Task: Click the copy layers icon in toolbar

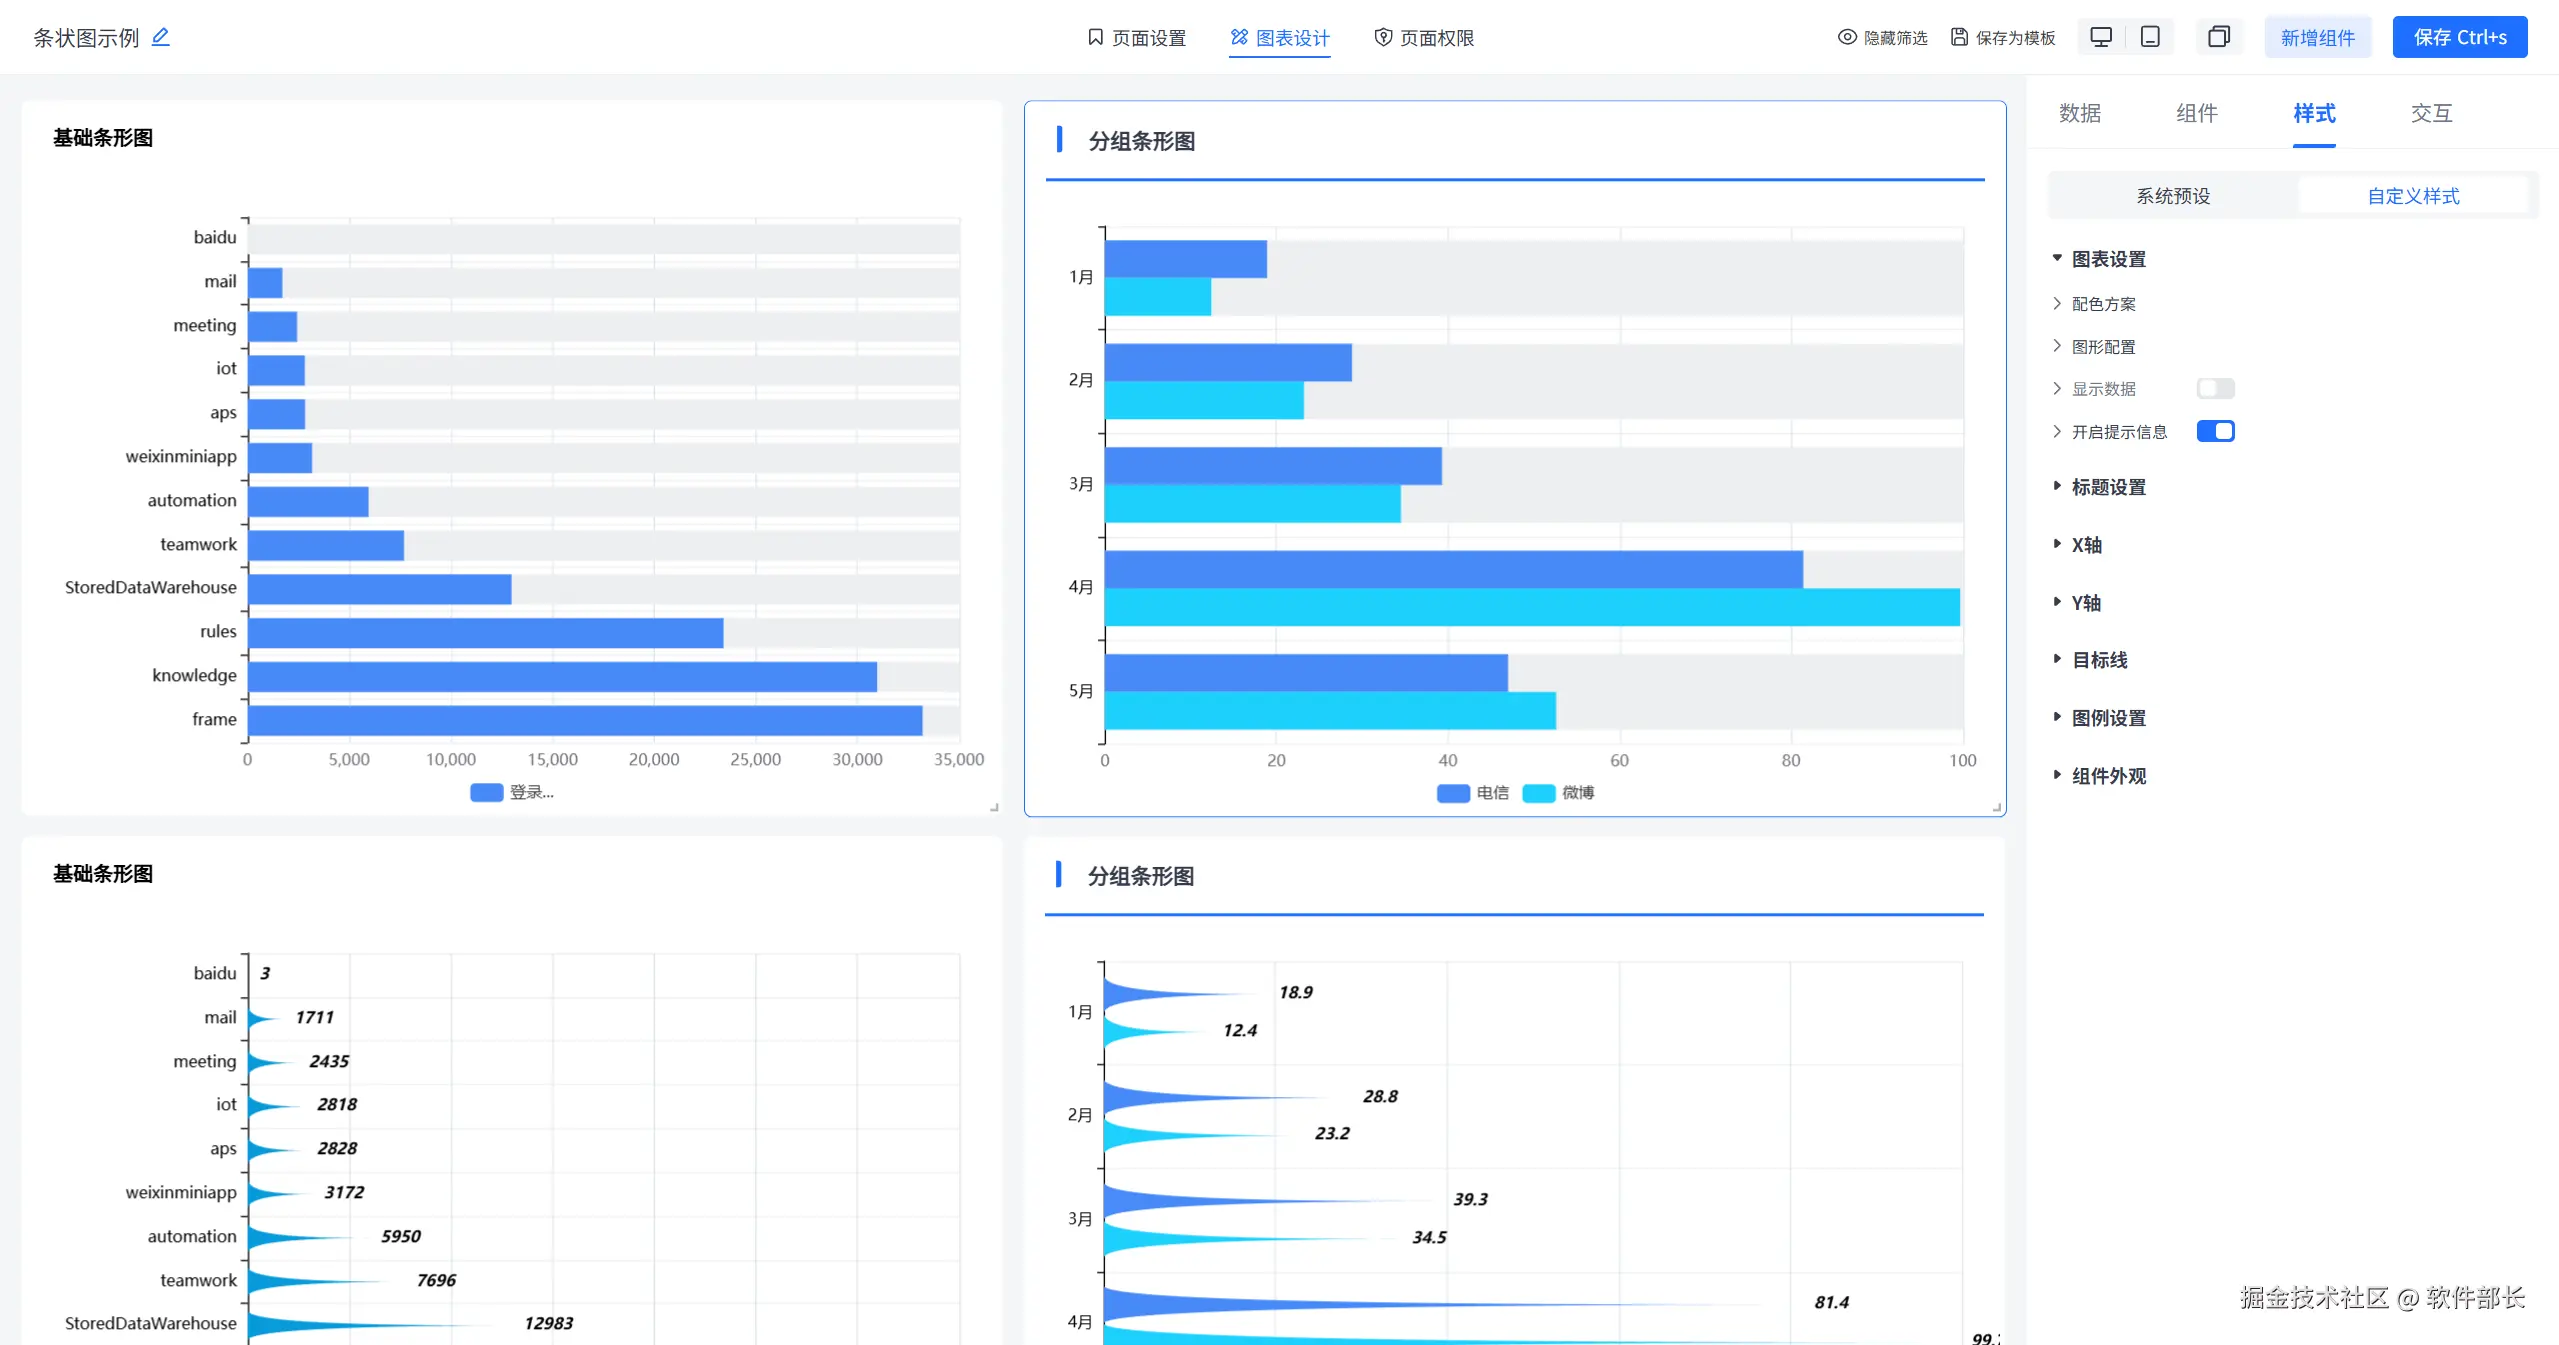Action: coord(2218,37)
